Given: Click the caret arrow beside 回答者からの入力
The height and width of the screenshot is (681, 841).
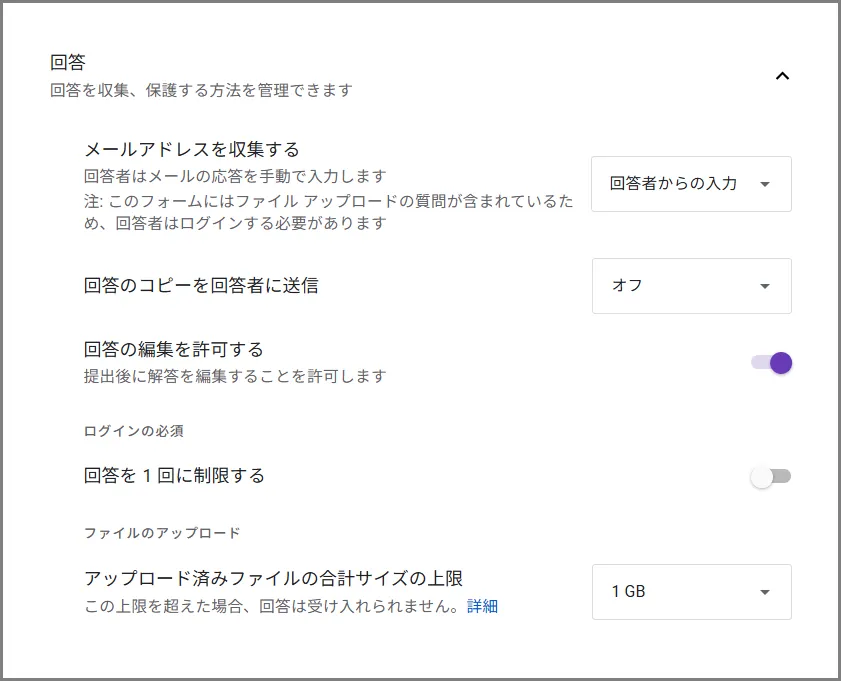Looking at the screenshot, I should (765, 184).
